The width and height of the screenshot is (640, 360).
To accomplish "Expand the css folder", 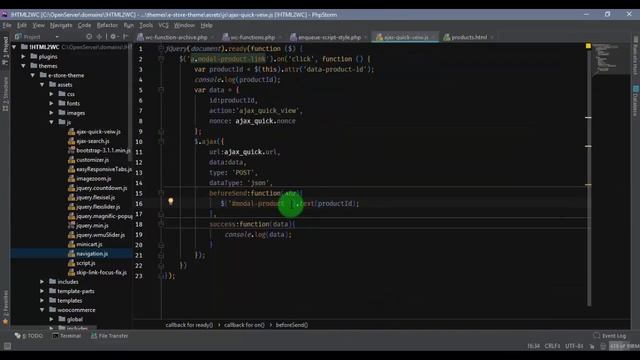I will pyautogui.click(x=51, y=94).
